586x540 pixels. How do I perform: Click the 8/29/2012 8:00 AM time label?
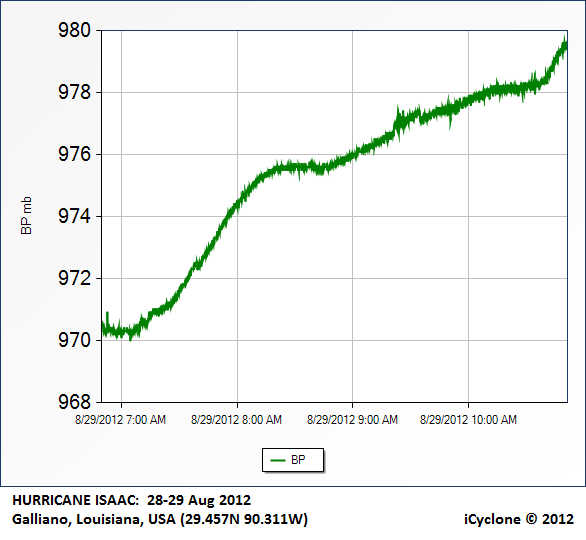[237, 420]
